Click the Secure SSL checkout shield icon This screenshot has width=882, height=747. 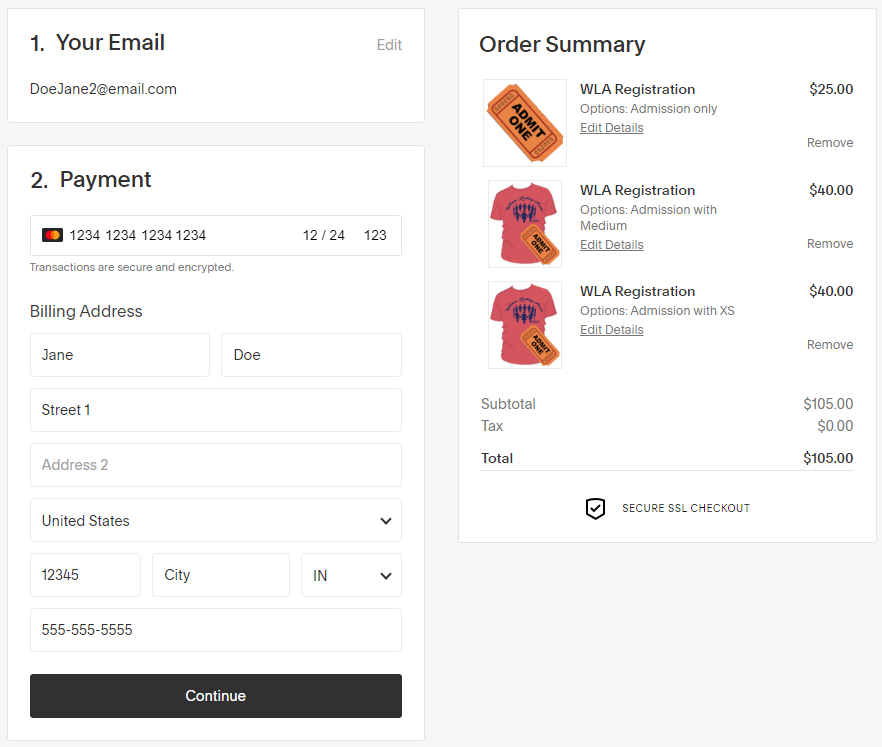[595, 508]
